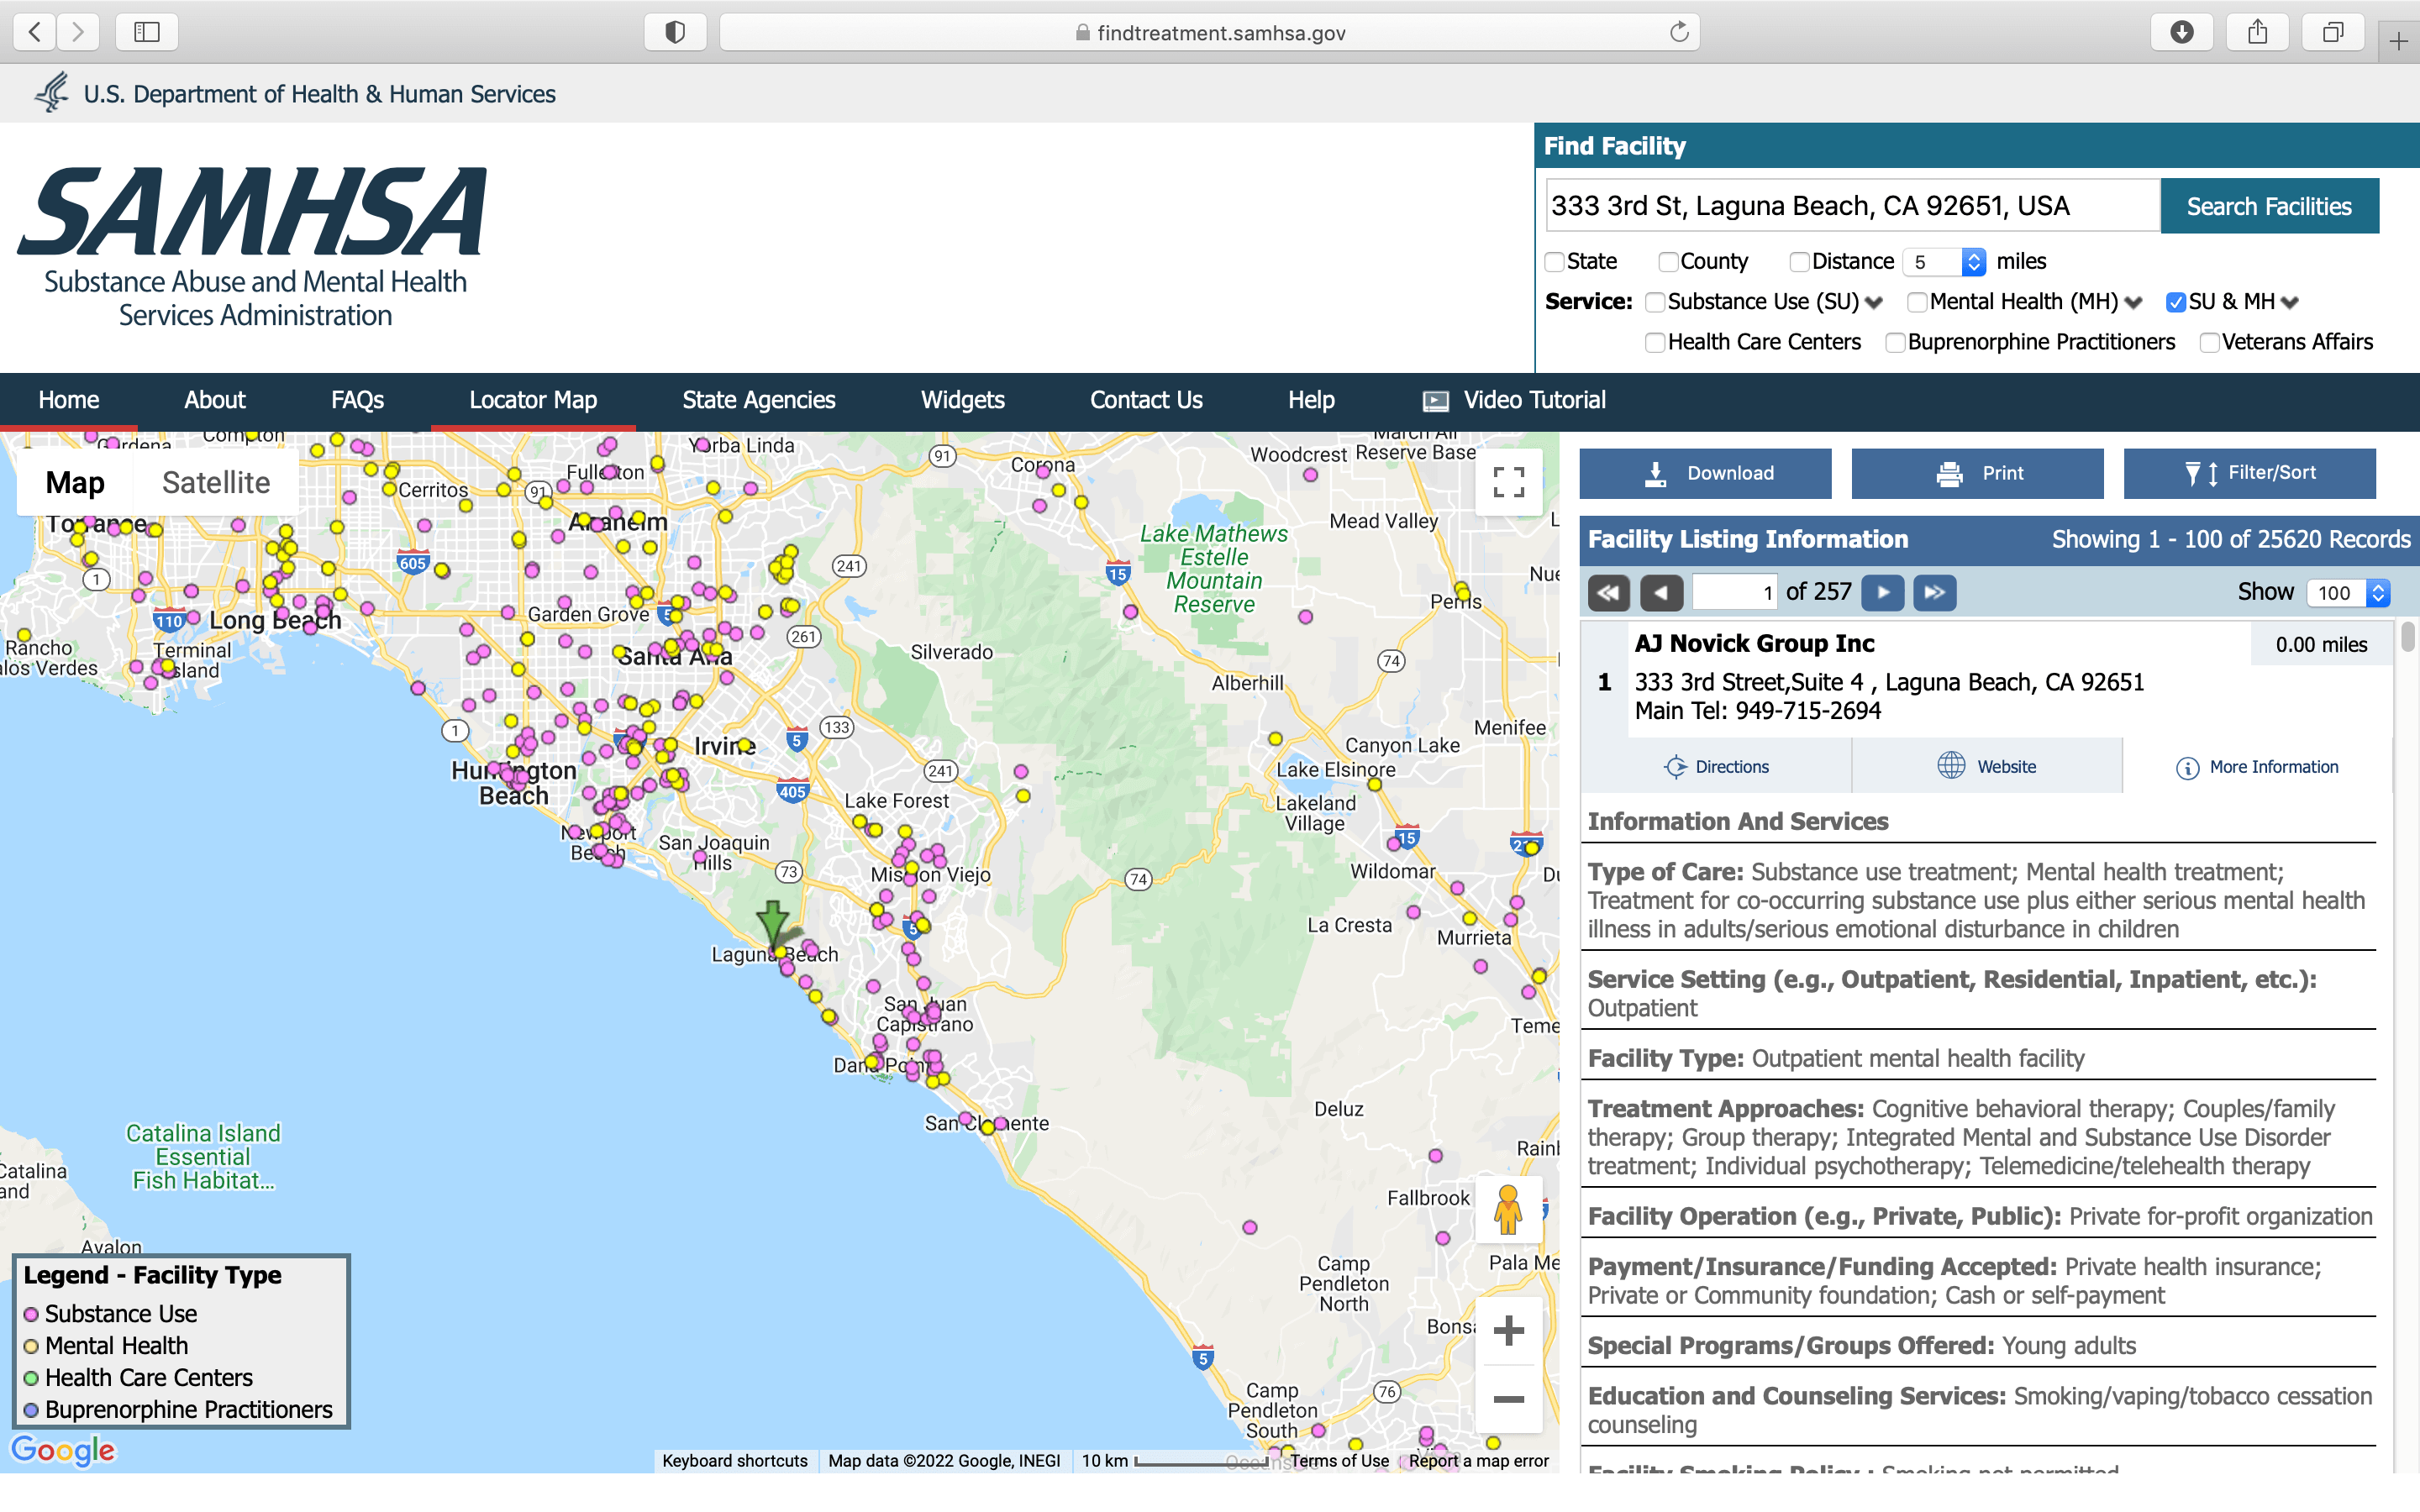
Task: Open the Home menu item
Action: click(x=69, y=400)
